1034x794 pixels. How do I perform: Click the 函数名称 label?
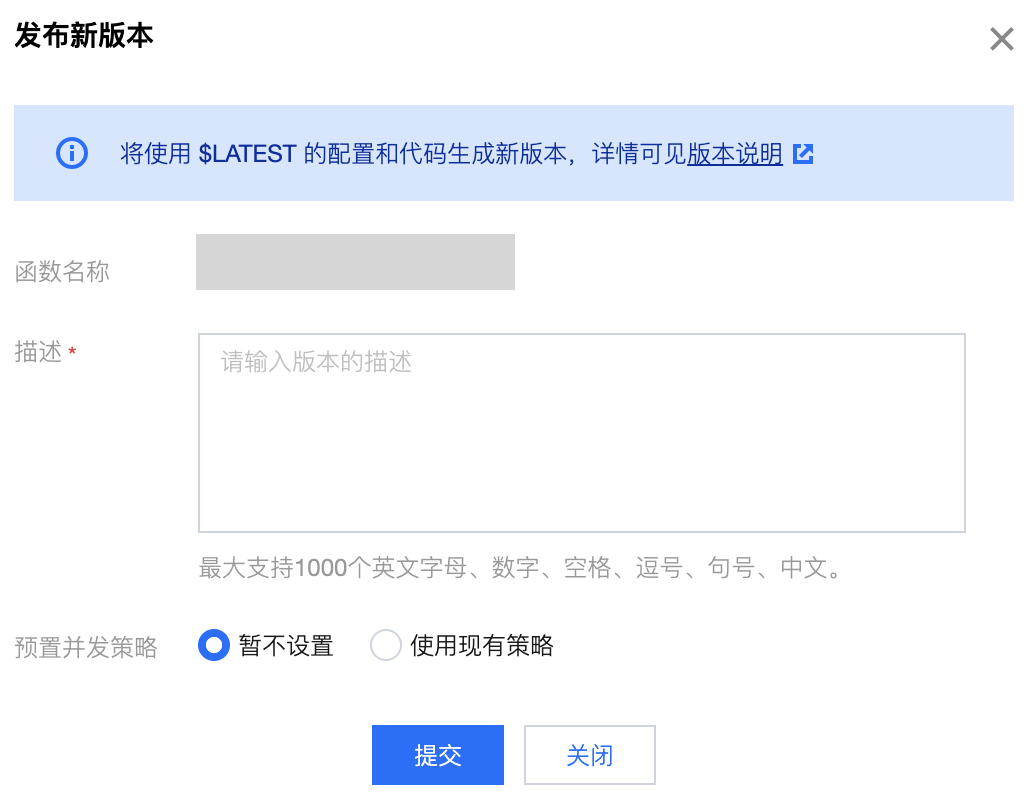click(62, 271)
